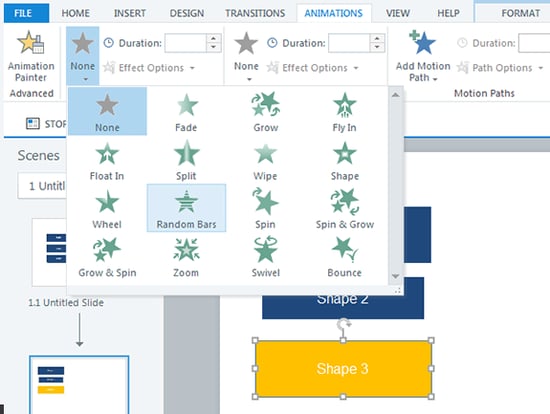Apply the Fly In animation
This screenshot has width=550, height=414.
[344, 112]
